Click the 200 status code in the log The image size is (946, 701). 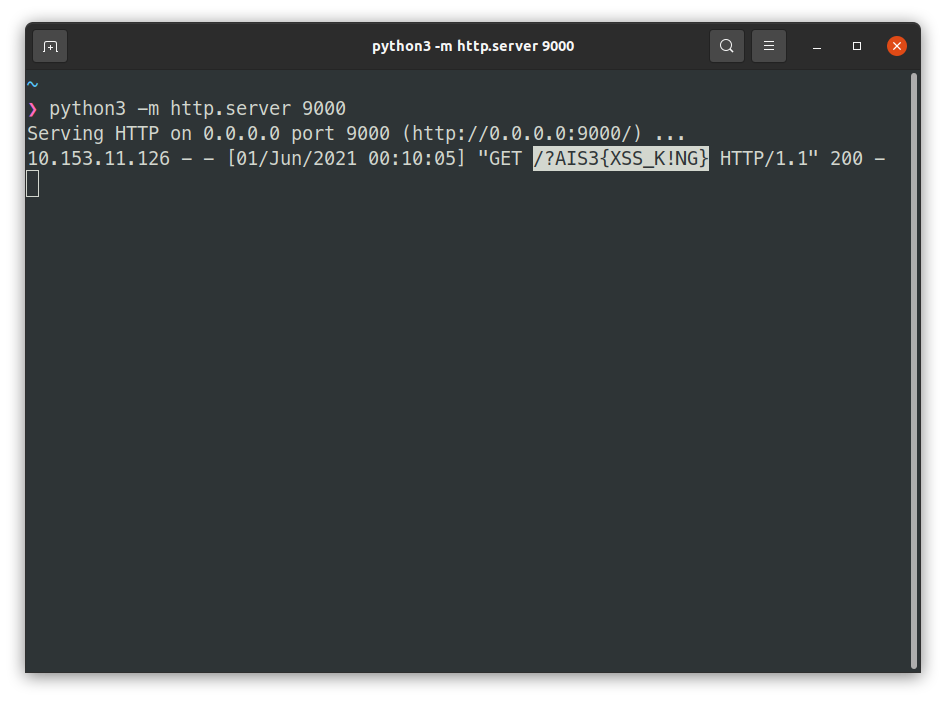[846, 158]
